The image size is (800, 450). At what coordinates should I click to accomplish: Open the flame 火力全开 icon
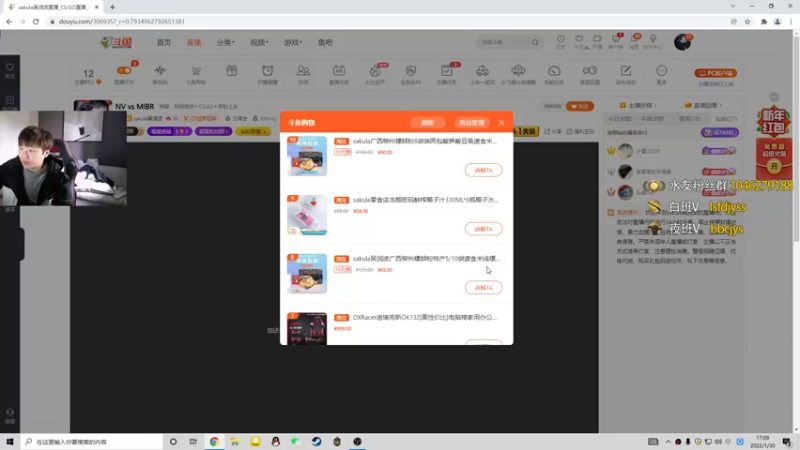(x=375, y=70)
